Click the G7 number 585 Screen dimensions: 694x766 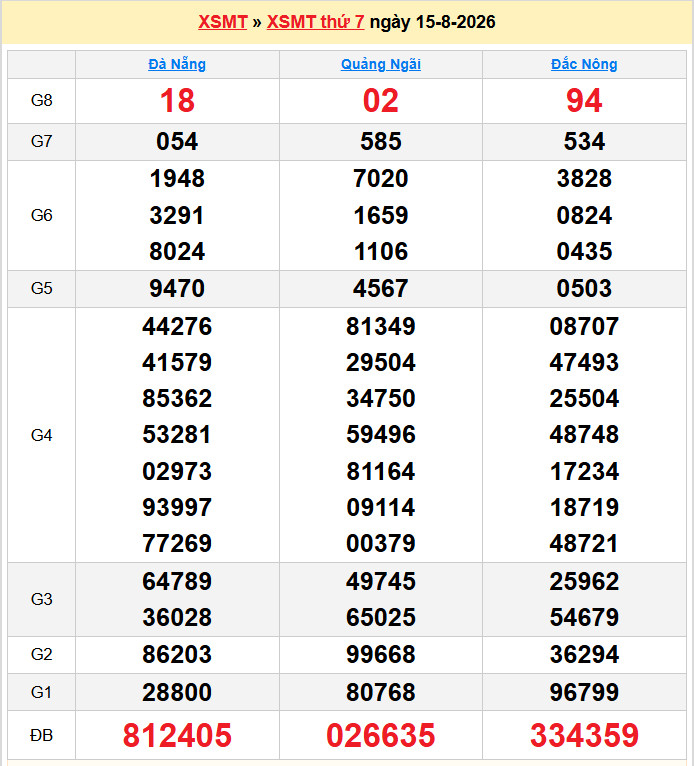[x=381, y=142]
